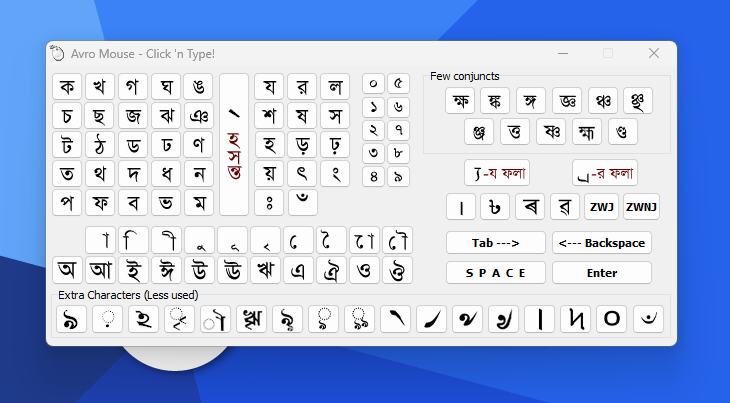Viewport: 730px width, 403px height.
Task: Click the tall হসন্ত (hasanta) key
Action: pyautogui.click(x=234, y=144)
